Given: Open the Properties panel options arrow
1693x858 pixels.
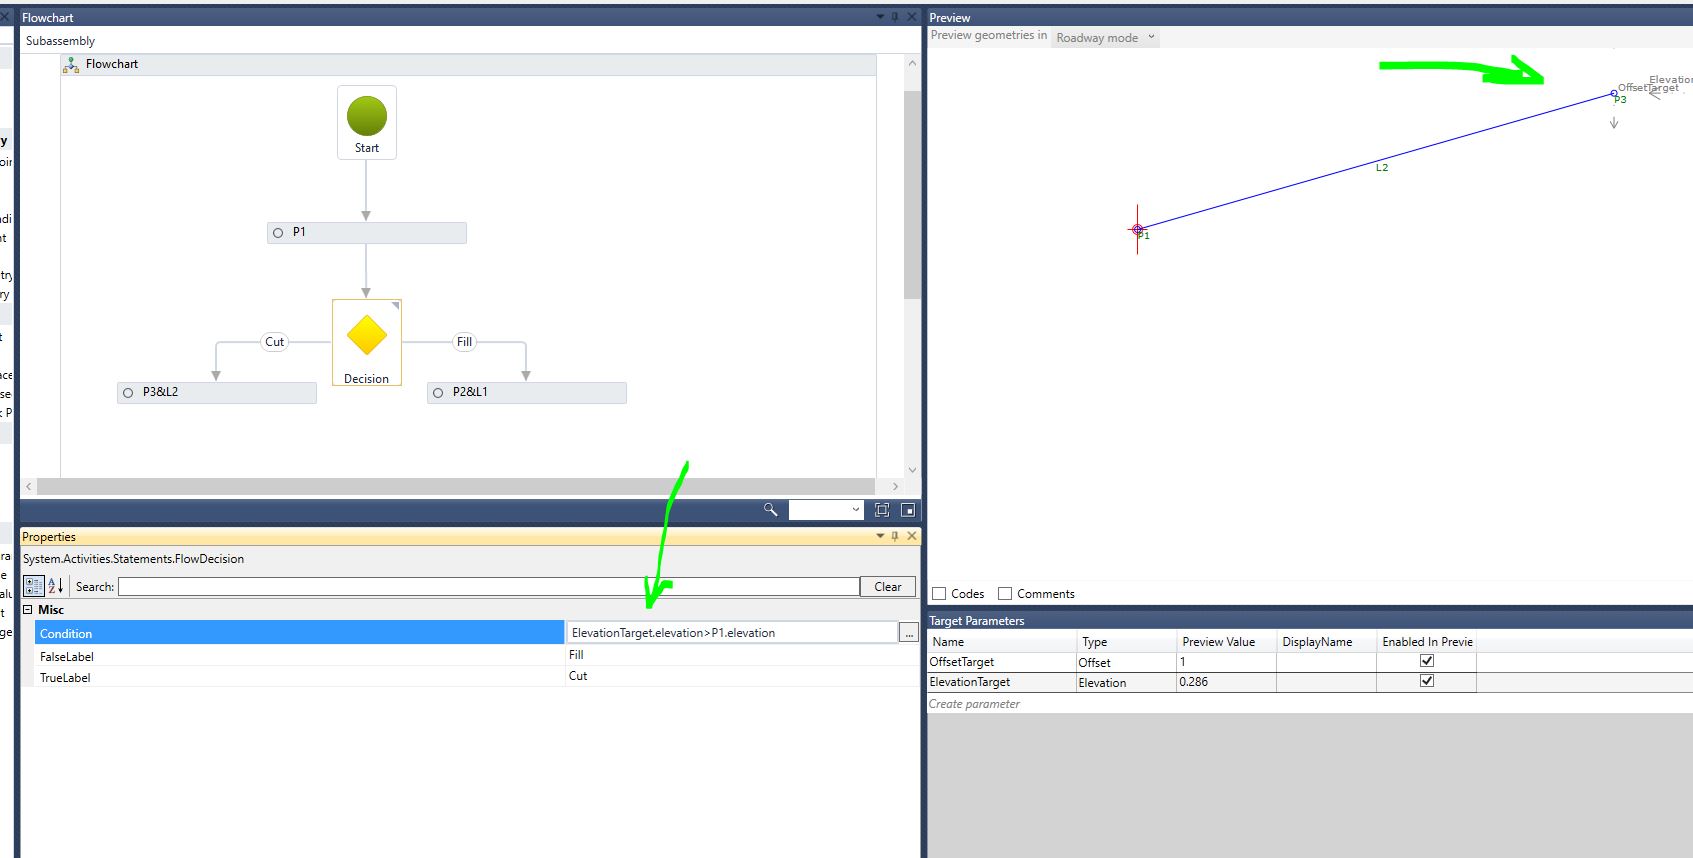Looking at the screenshot, I should [880, 536].
